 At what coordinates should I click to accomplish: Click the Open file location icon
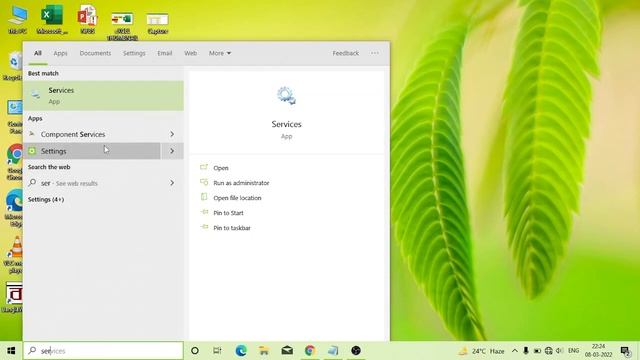pos(204,197)
